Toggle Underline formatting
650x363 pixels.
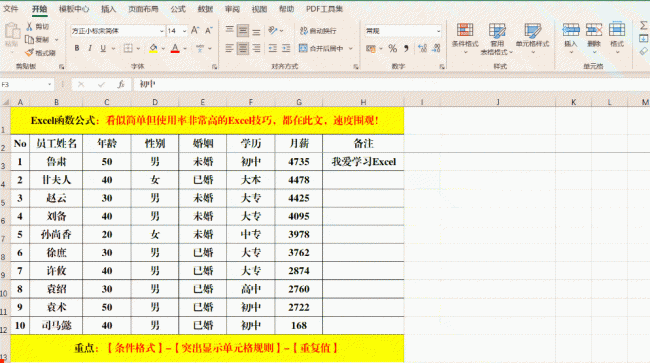click(103, 48)
